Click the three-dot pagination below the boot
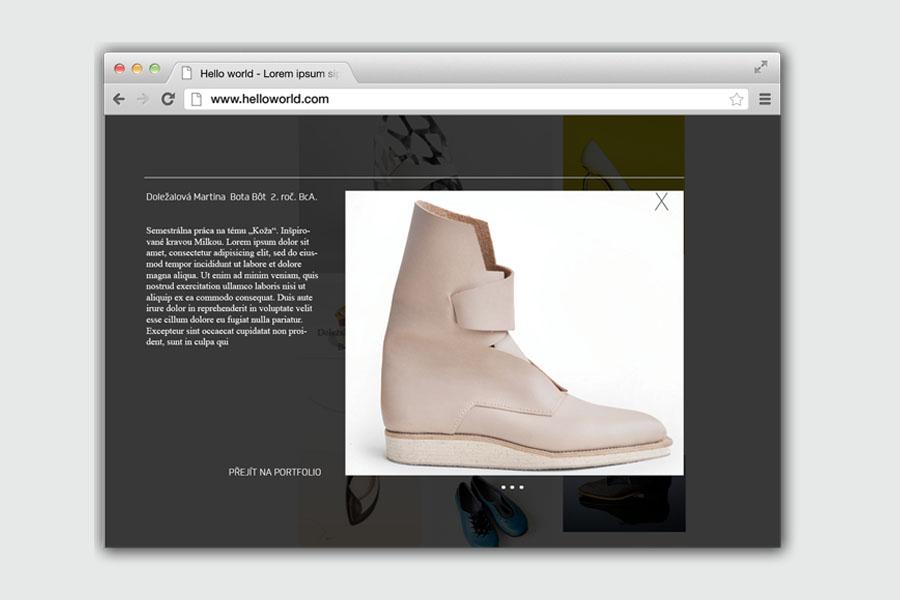Image resolution: width=900 pixels, height=600 pixels. [x=512, y=487]
